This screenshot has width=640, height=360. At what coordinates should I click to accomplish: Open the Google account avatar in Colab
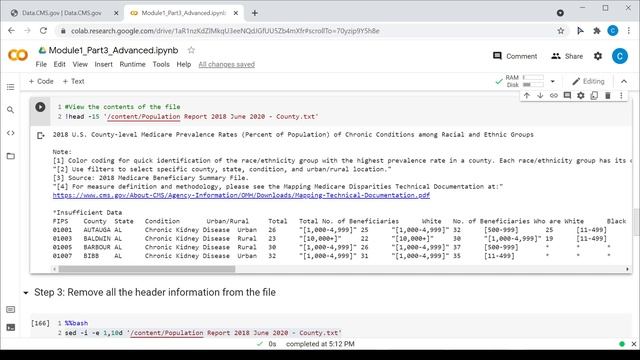pos(619,56)
